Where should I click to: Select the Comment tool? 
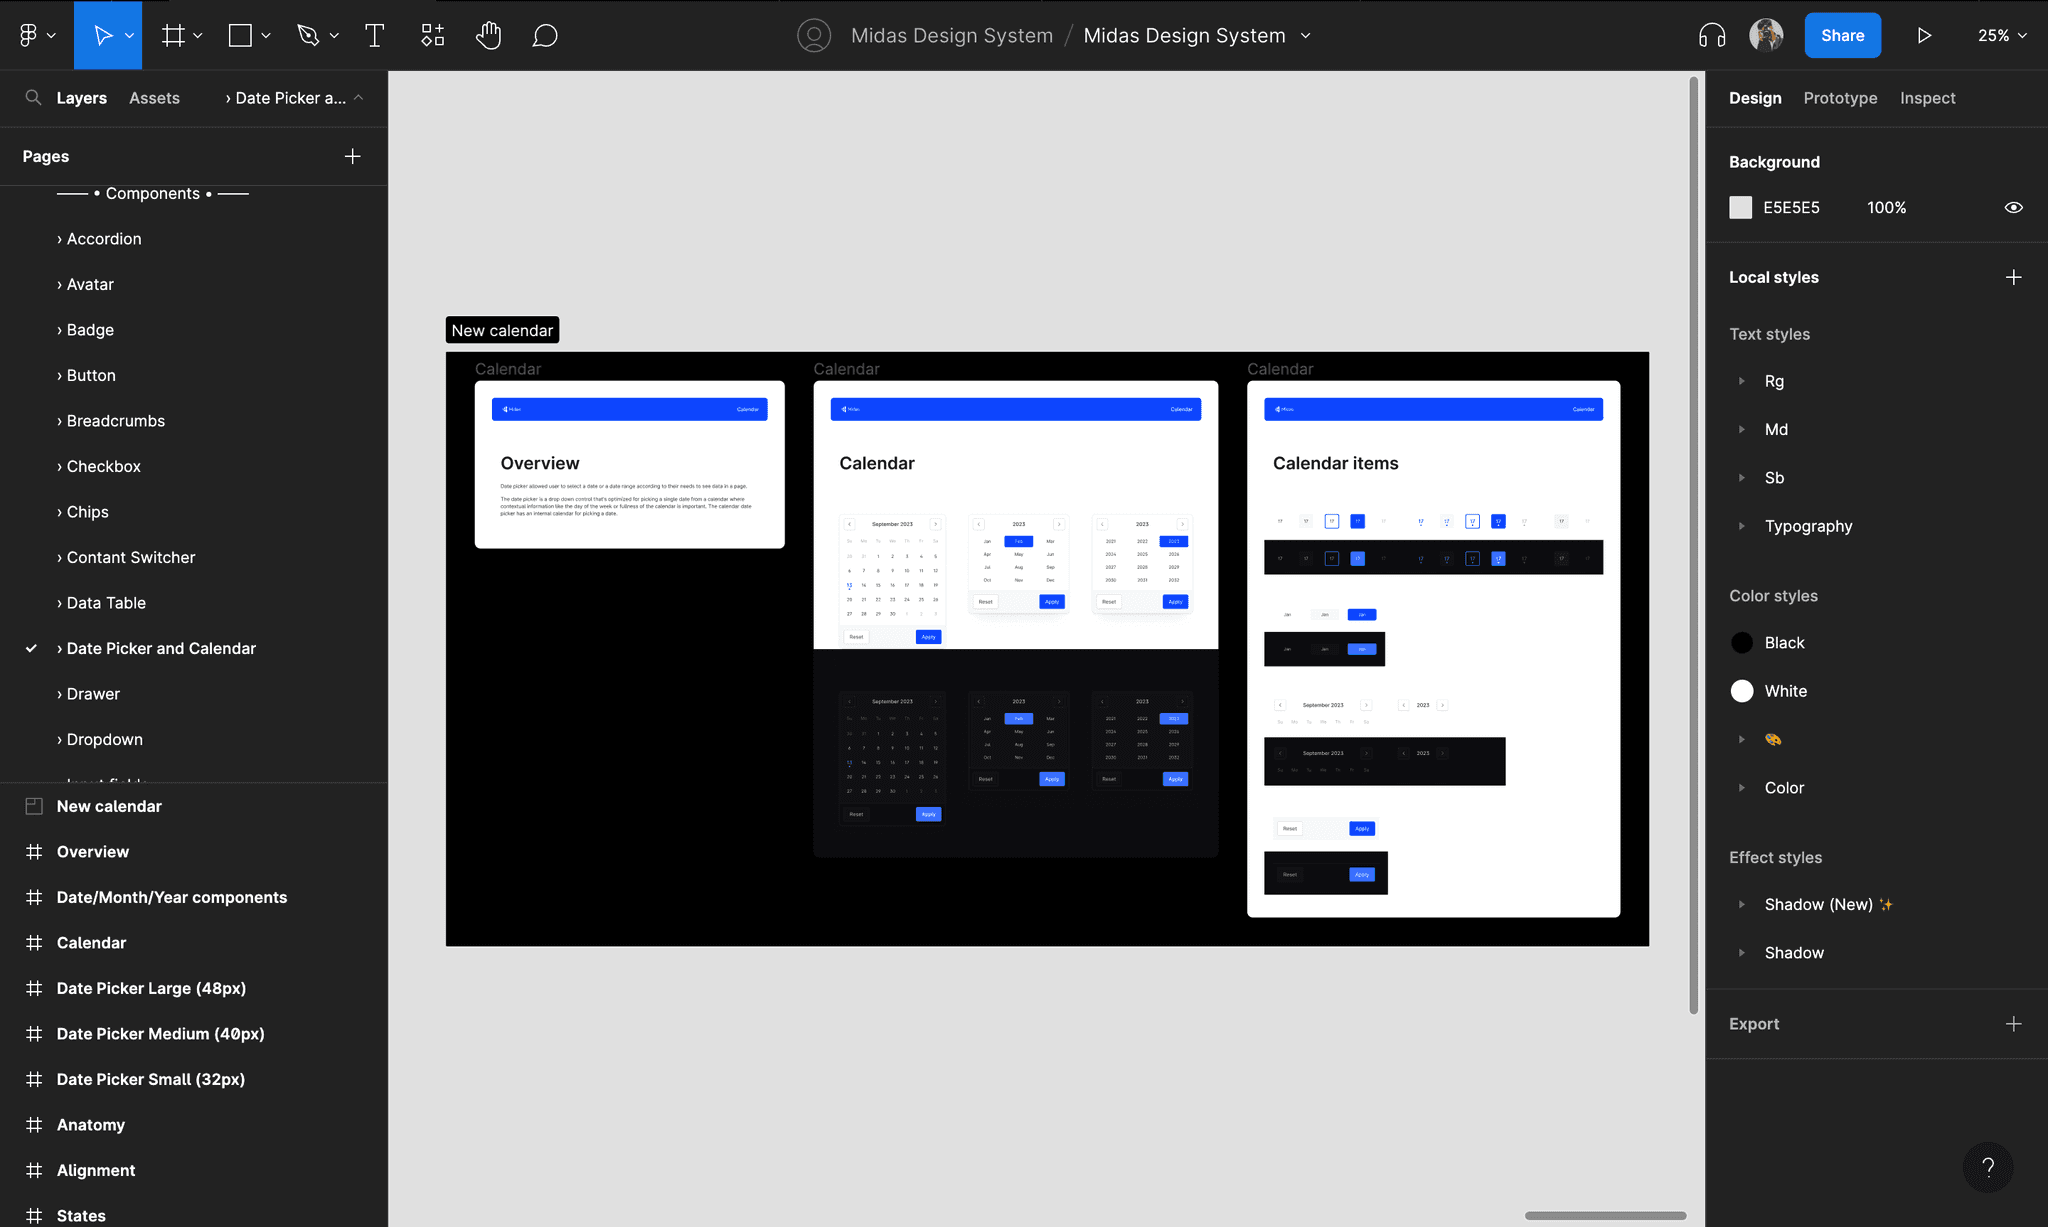point(545,36)
